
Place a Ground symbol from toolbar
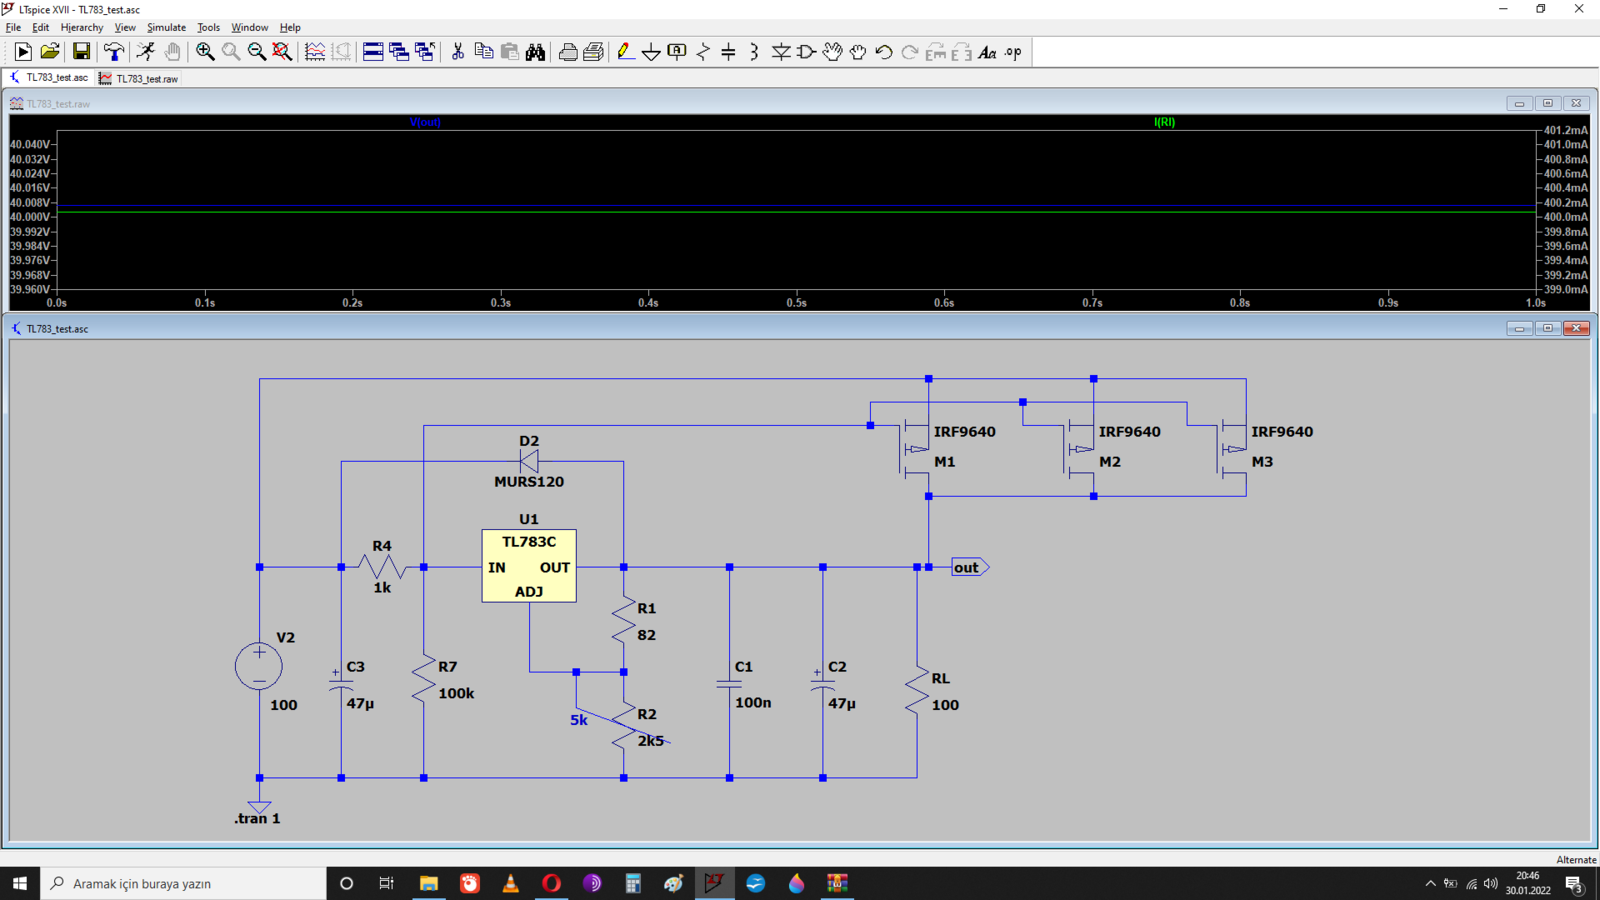point(651,52)
